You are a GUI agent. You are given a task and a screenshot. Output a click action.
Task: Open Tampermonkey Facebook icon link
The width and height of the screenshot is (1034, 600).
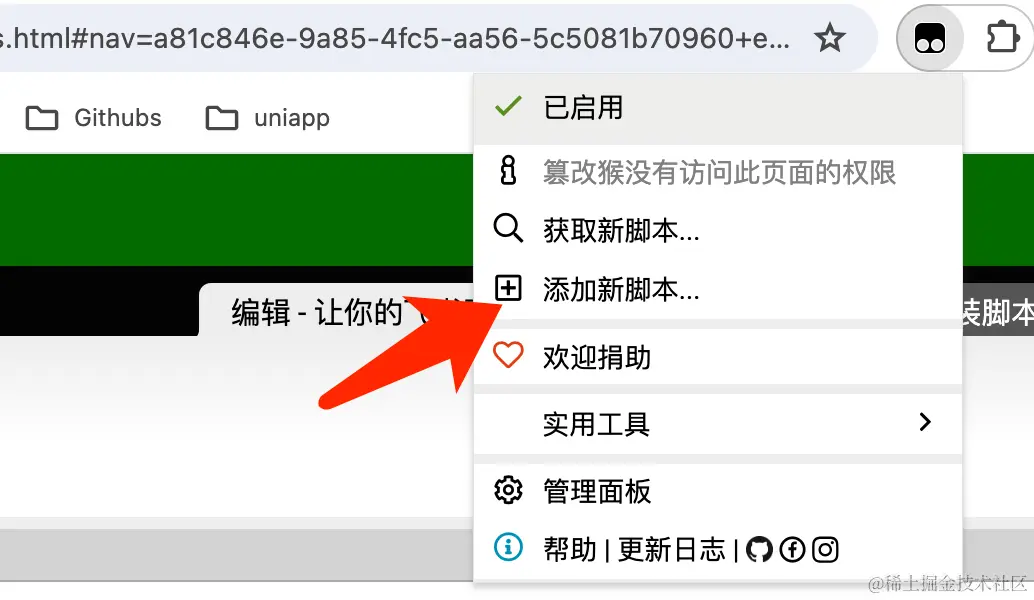click(x=792, y=549)
